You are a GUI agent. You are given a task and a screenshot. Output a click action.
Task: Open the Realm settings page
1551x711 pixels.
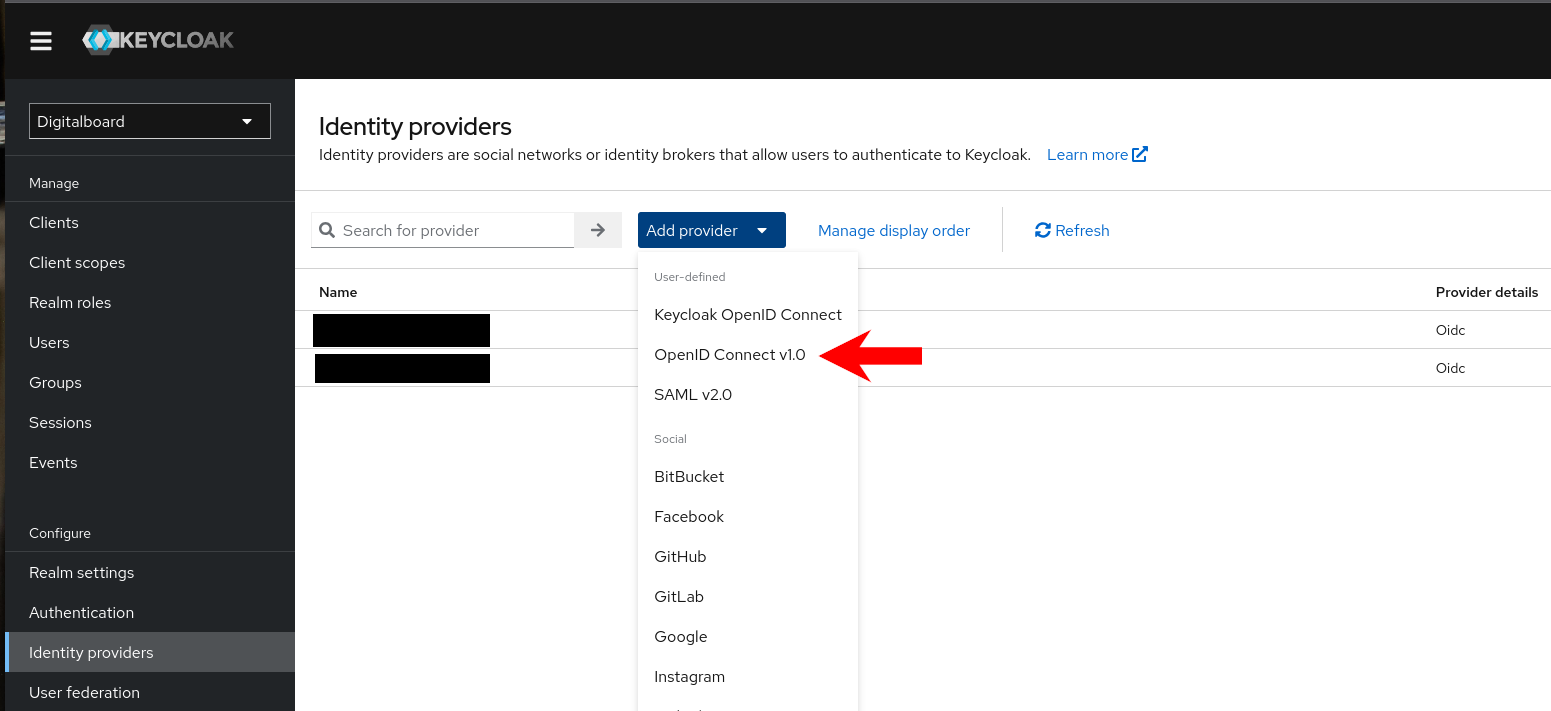point(82,572)
